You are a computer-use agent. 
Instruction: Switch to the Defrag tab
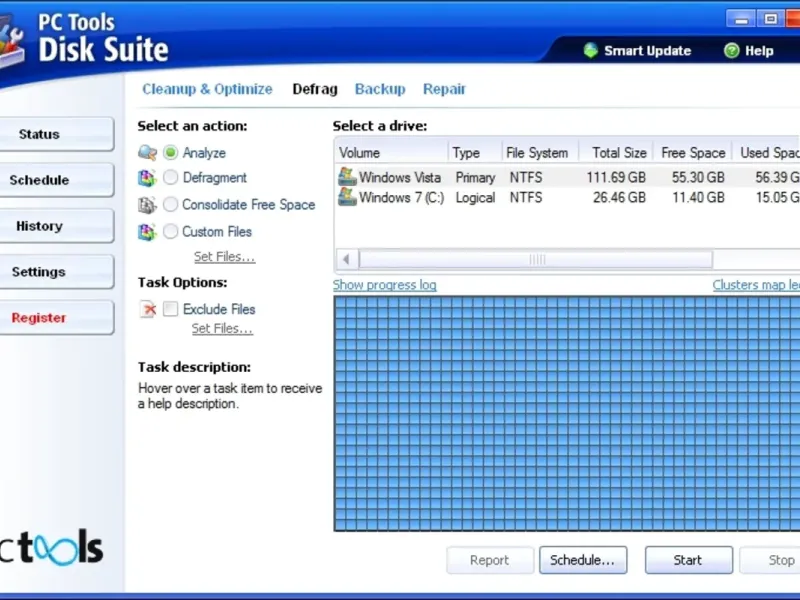pos(315,89)
